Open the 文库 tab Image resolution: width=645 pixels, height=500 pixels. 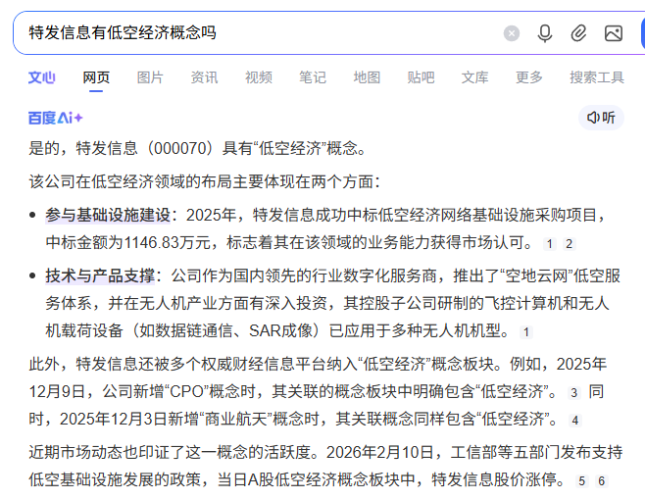point(475,77)
